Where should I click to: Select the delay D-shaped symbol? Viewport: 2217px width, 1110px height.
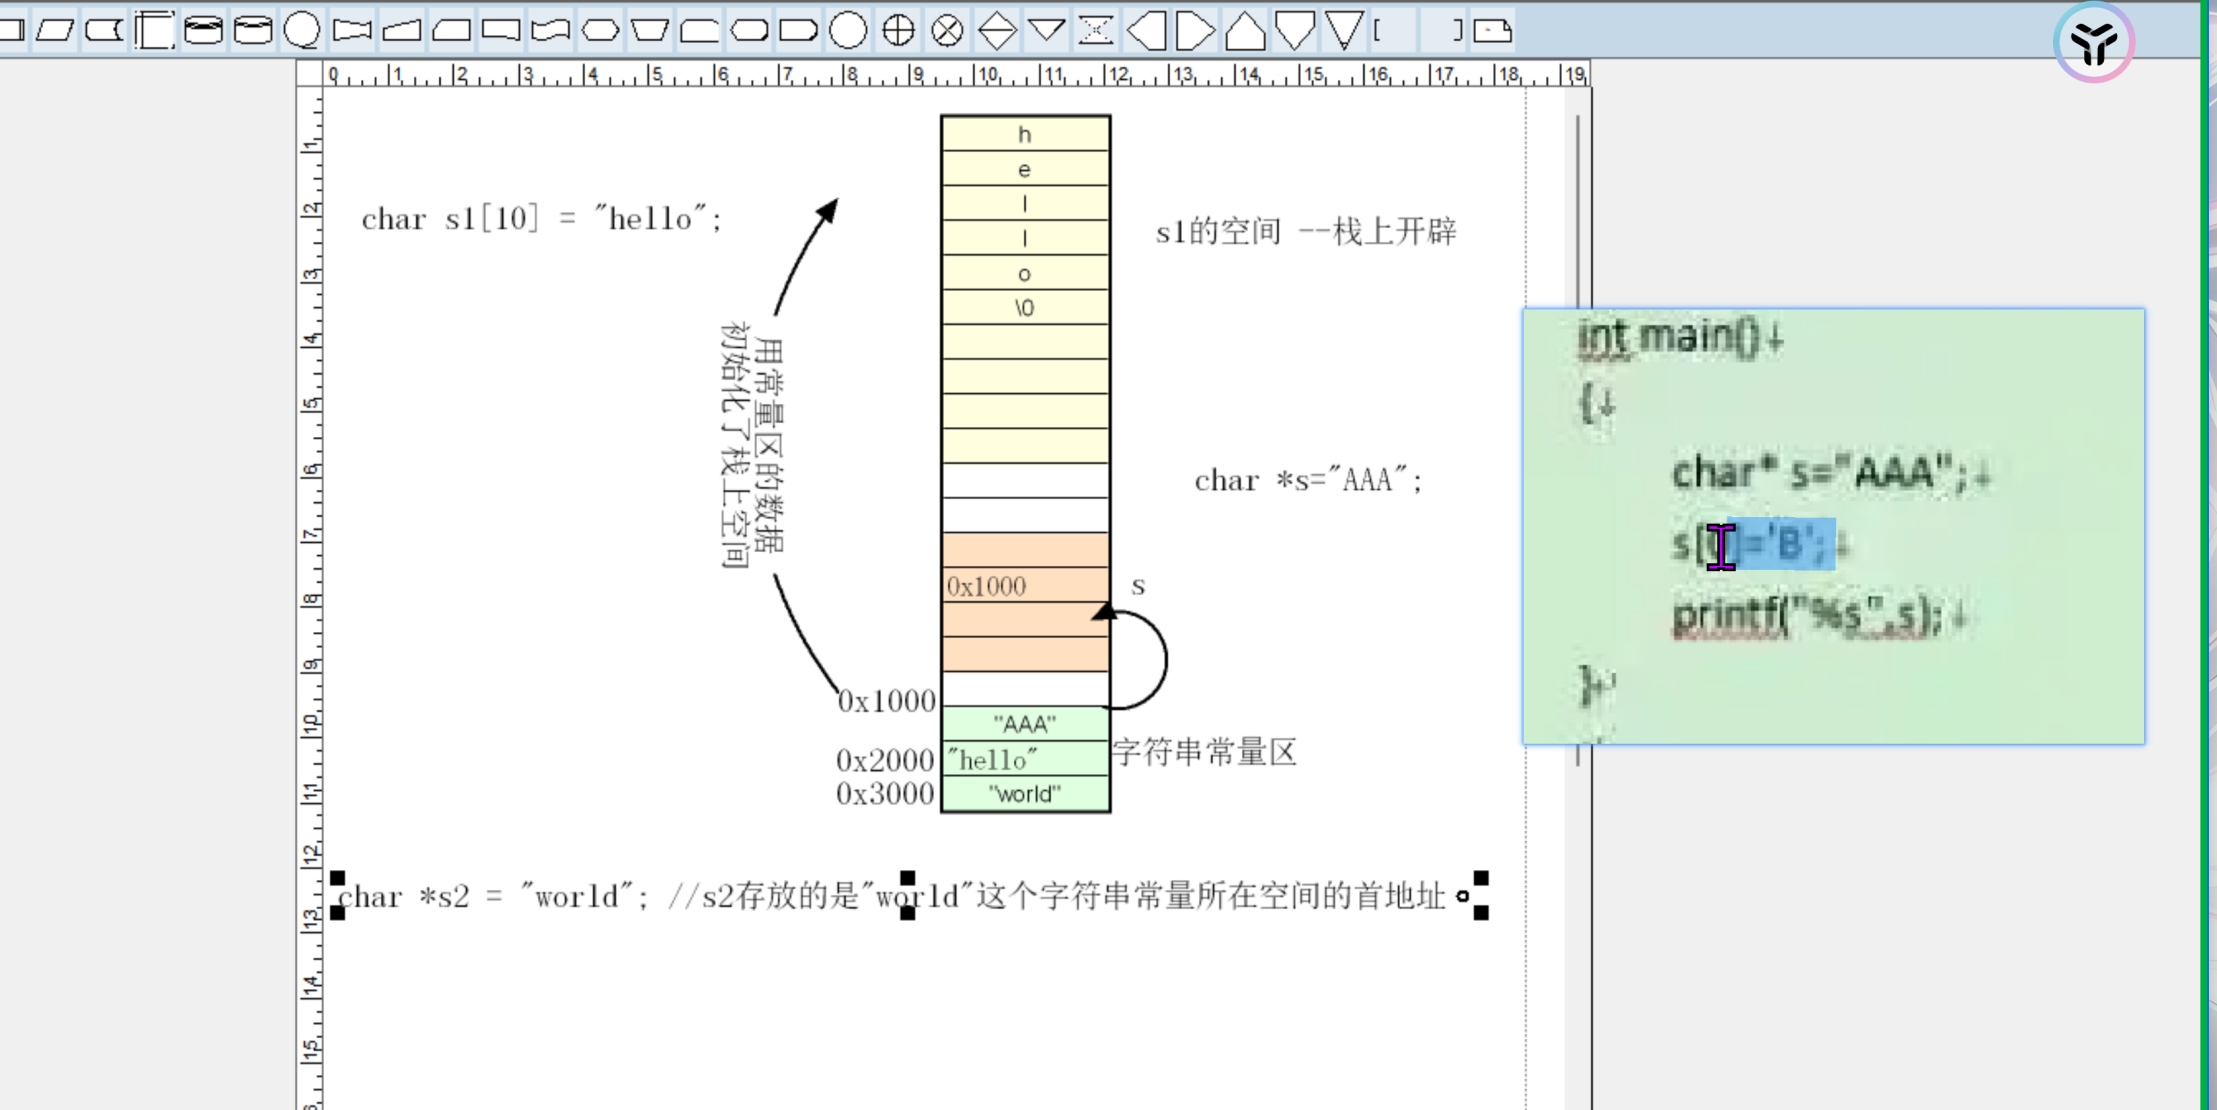[x=798, y=31]
